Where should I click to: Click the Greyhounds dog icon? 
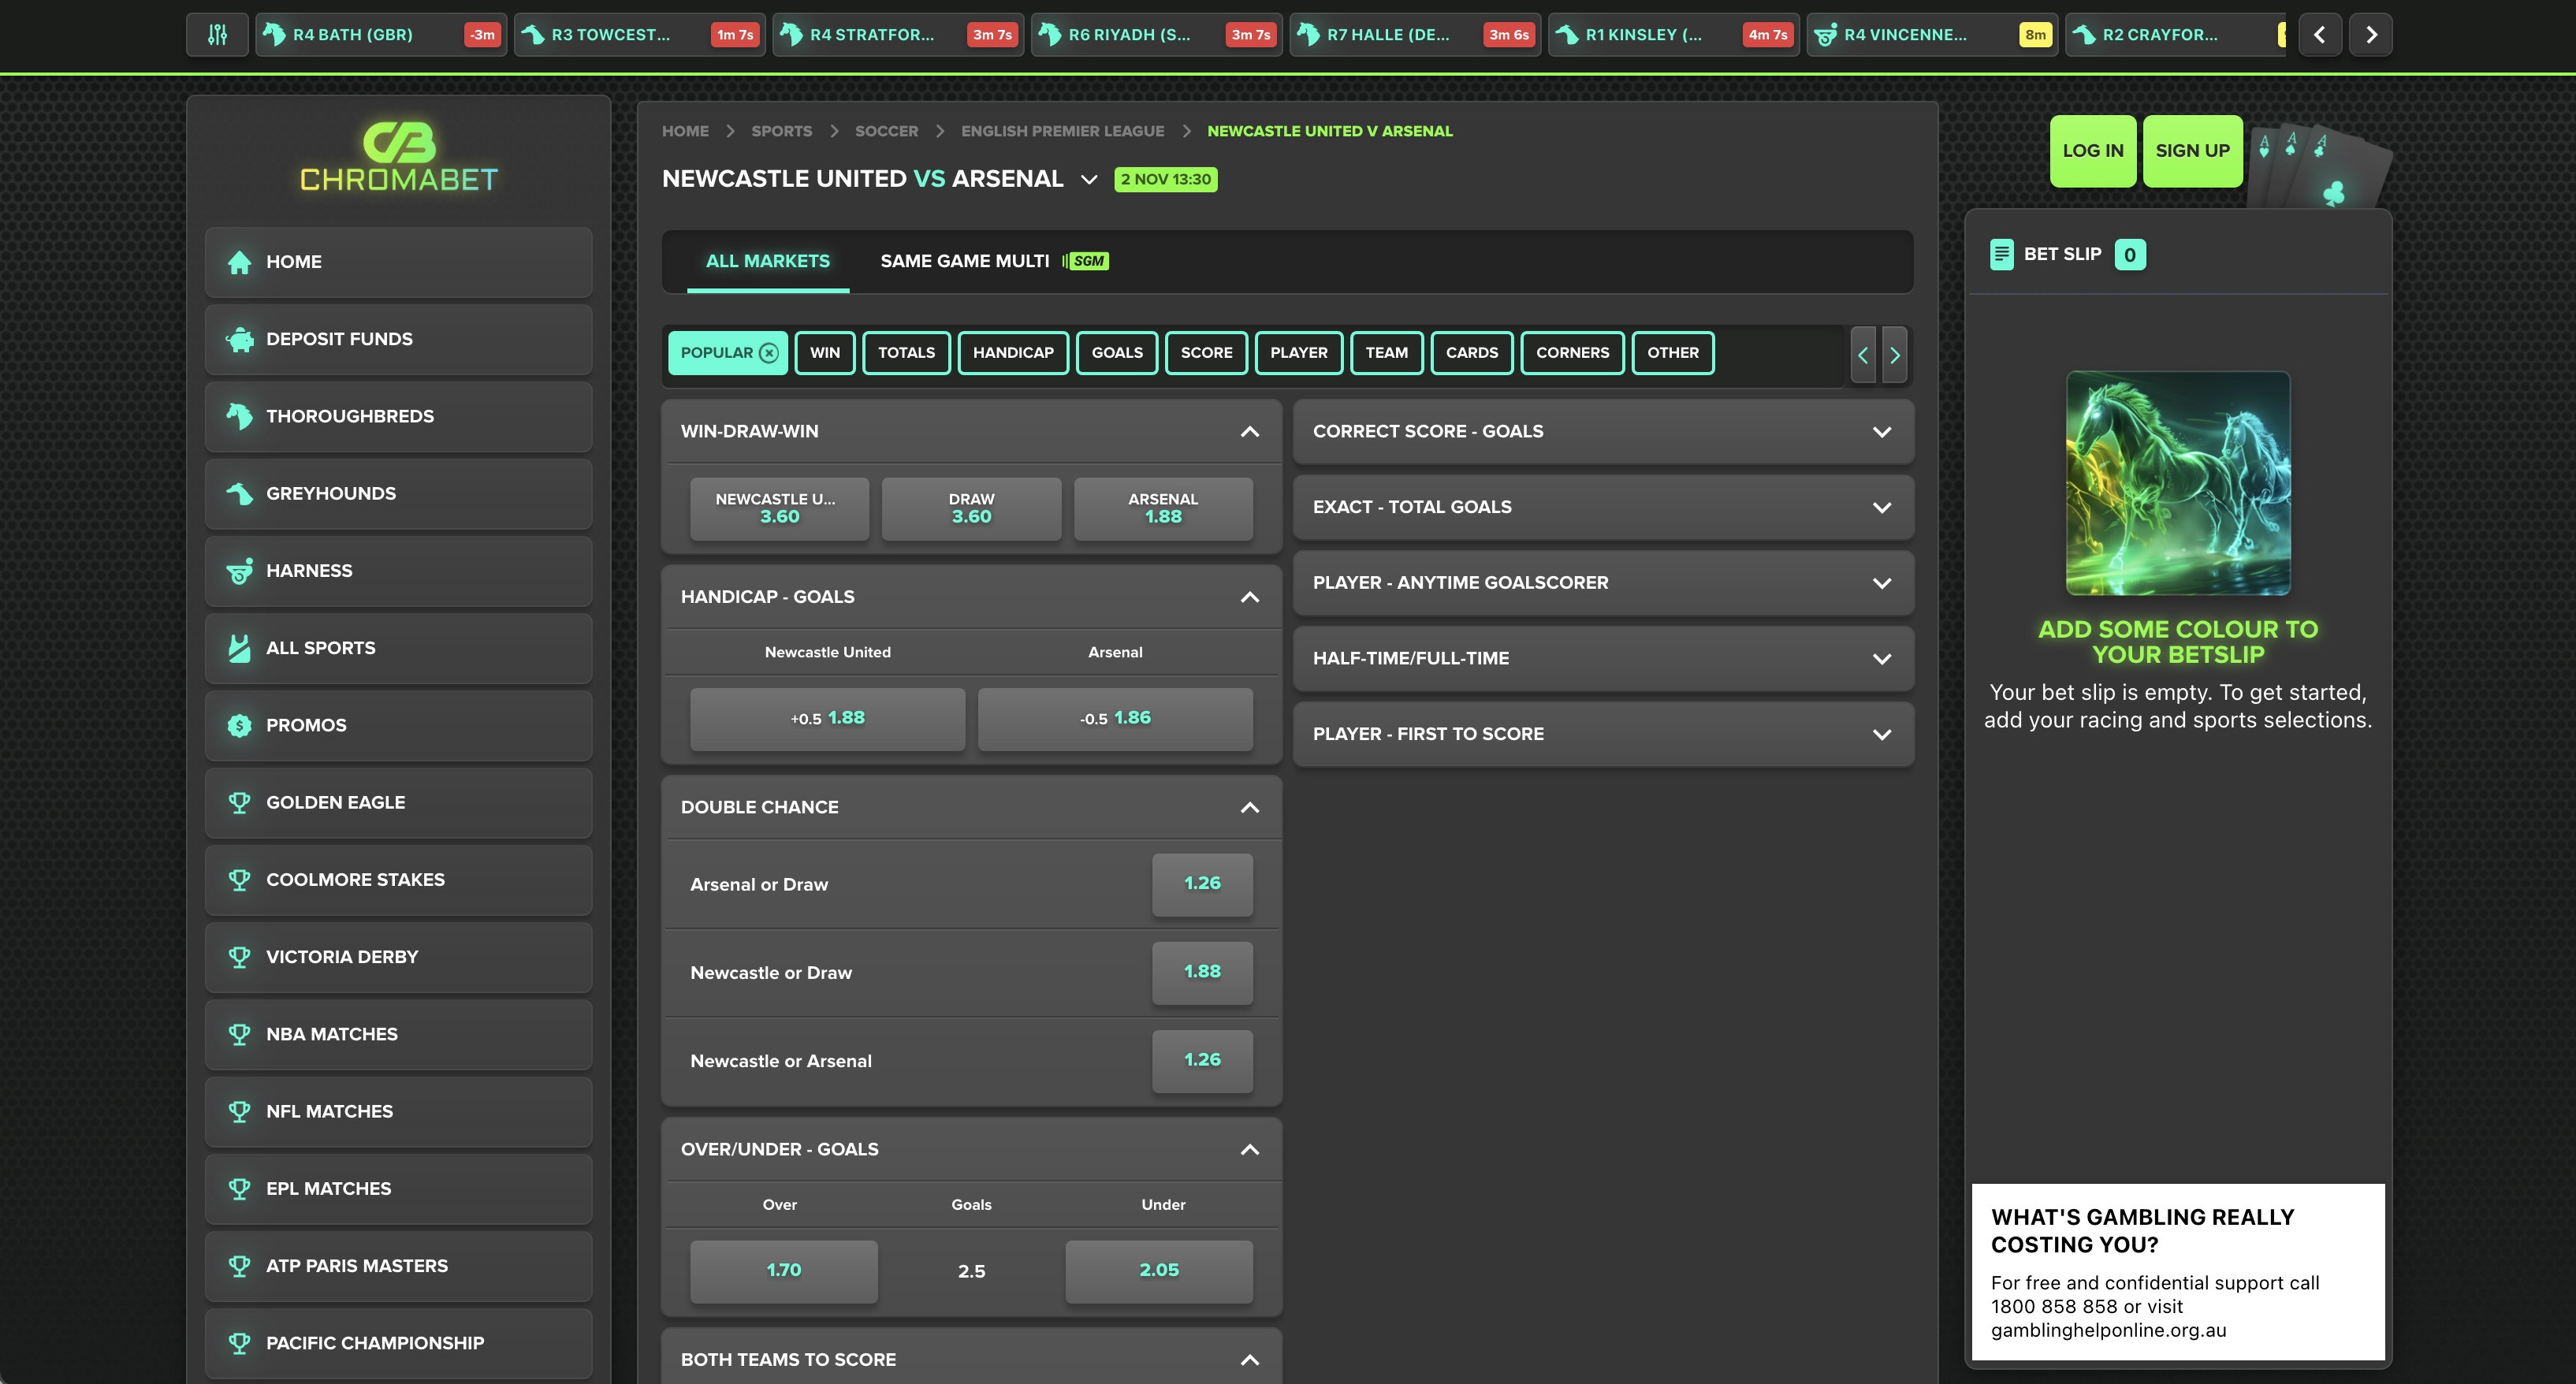coord(239,494)
